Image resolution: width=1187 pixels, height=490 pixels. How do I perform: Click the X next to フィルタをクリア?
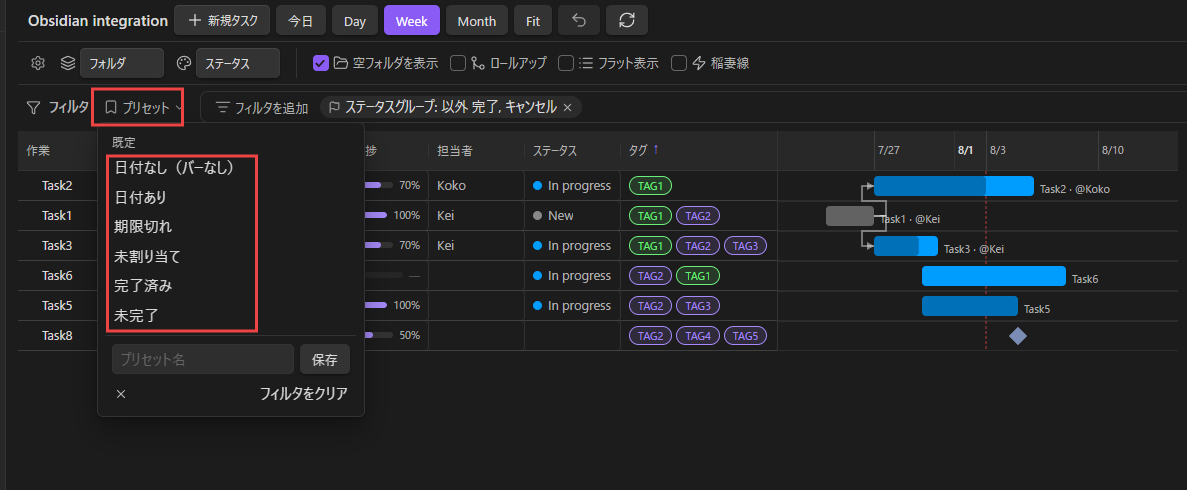coord(121,394)
